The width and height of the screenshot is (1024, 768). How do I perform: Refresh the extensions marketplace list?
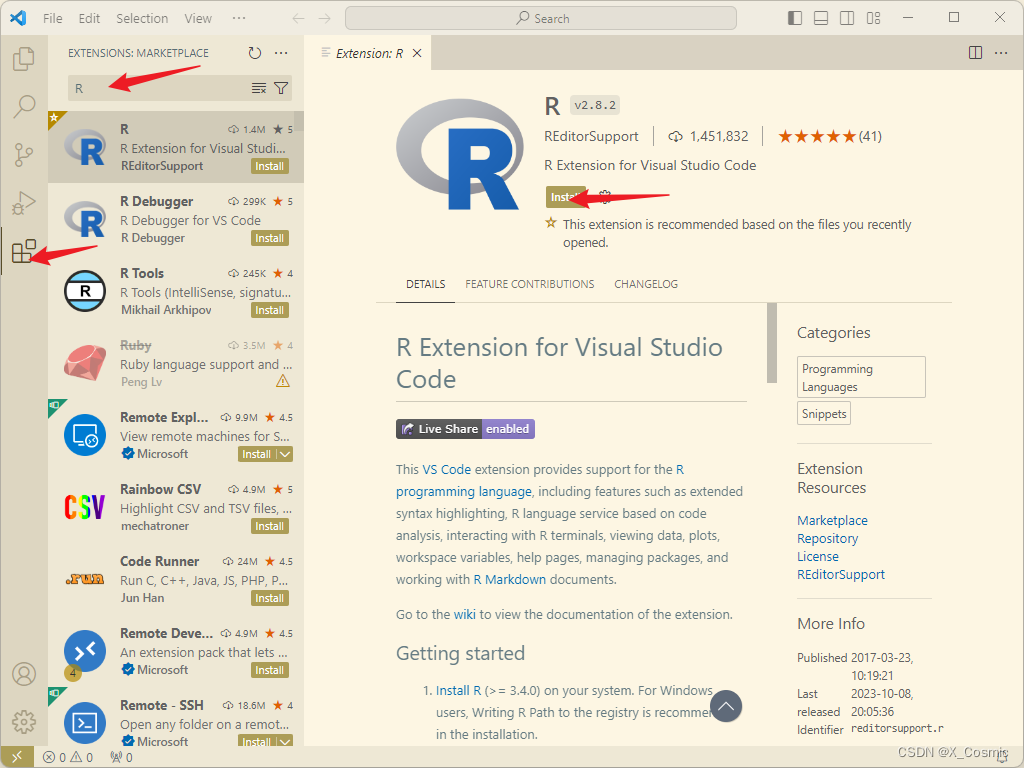pyautogui.click(x=255, y=53)
